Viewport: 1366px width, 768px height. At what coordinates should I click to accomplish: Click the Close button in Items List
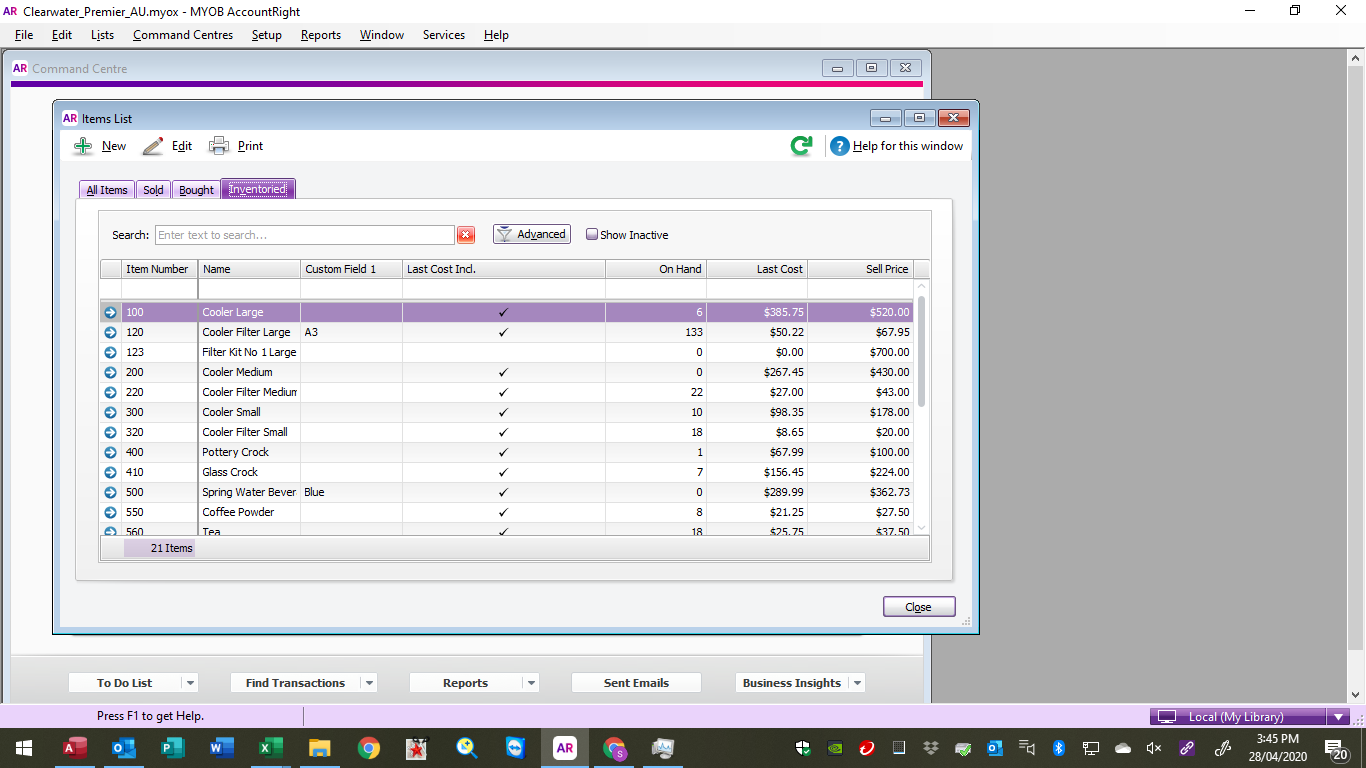pyautogui.click(x=919, y=607)
